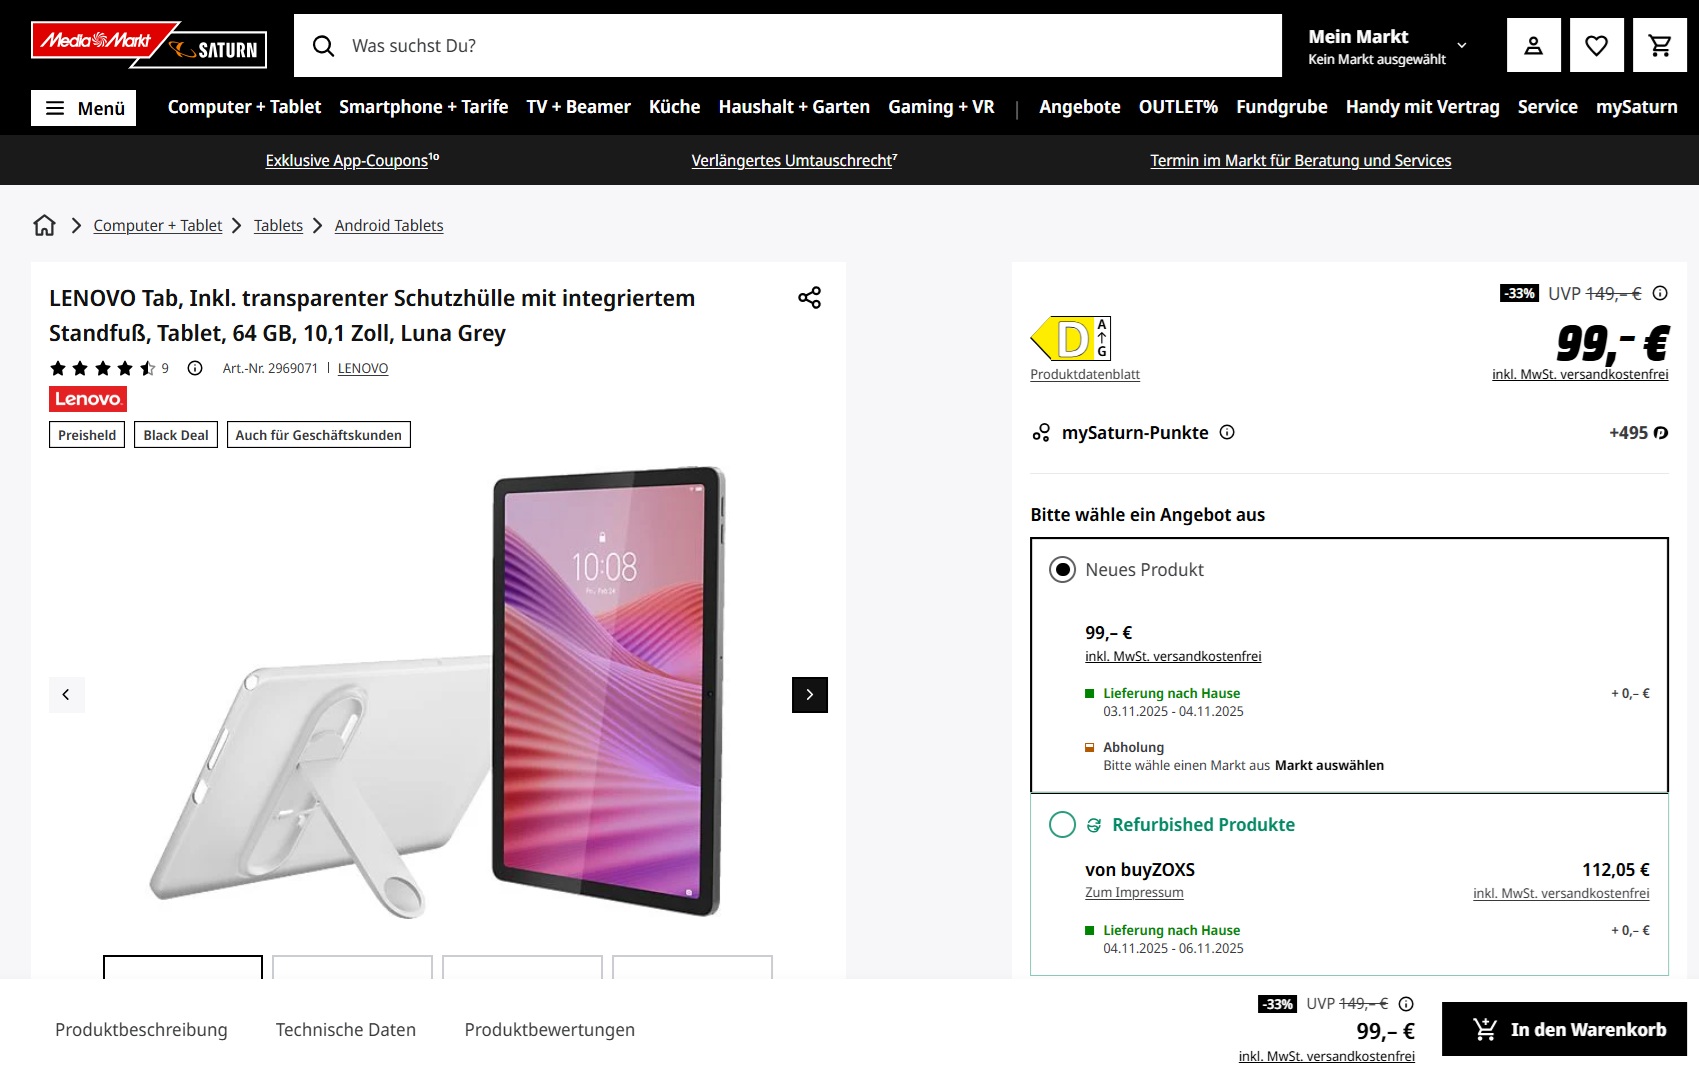Click the share product icon
Viewport: 1699px width, 1080px height.
pos(809,298)
